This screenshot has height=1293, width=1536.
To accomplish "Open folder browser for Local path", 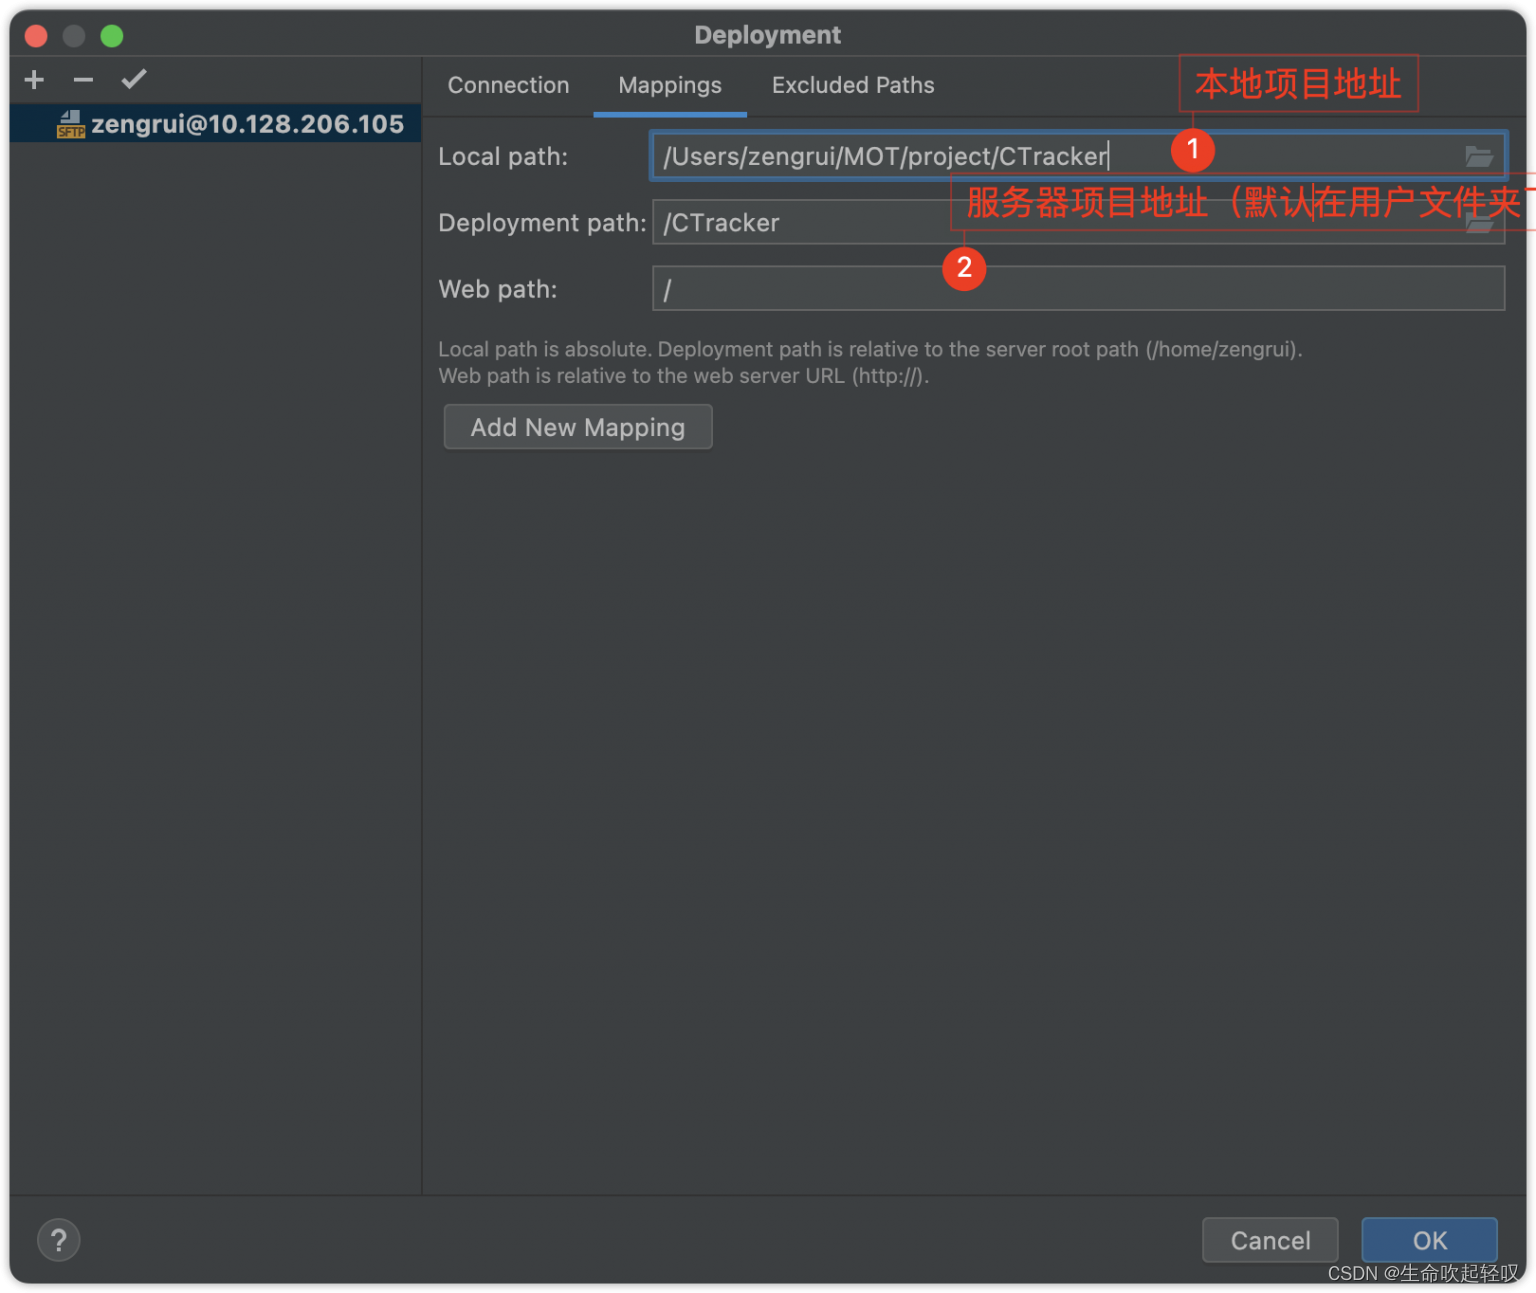I will click(1479, 156).
